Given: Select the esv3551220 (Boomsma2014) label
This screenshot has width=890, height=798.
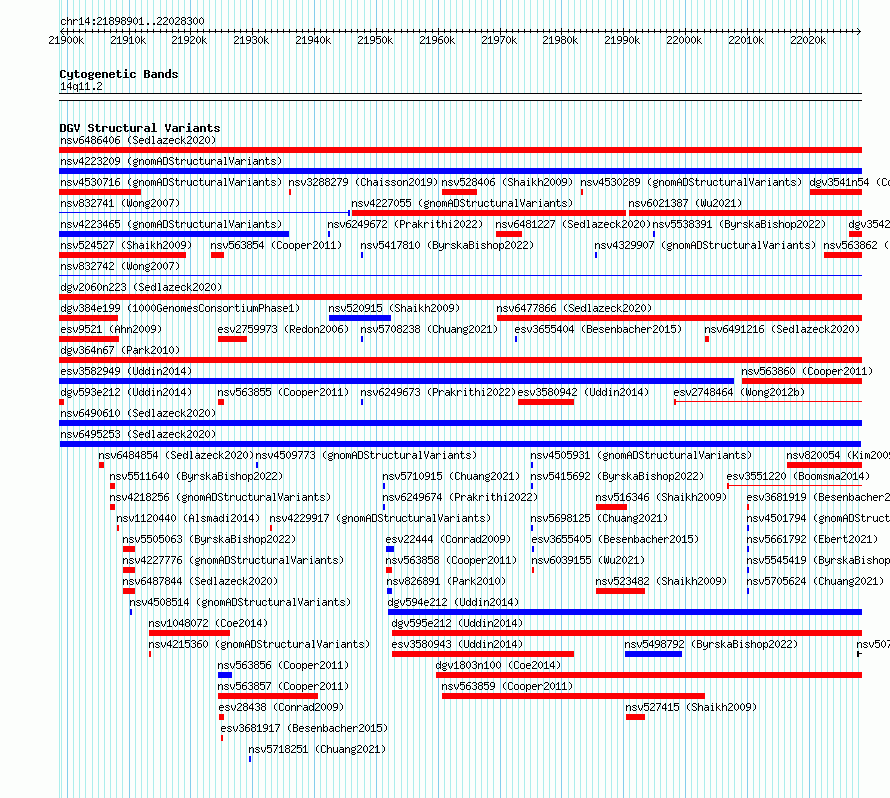Looking at the screenshot, I should (798, 476).
